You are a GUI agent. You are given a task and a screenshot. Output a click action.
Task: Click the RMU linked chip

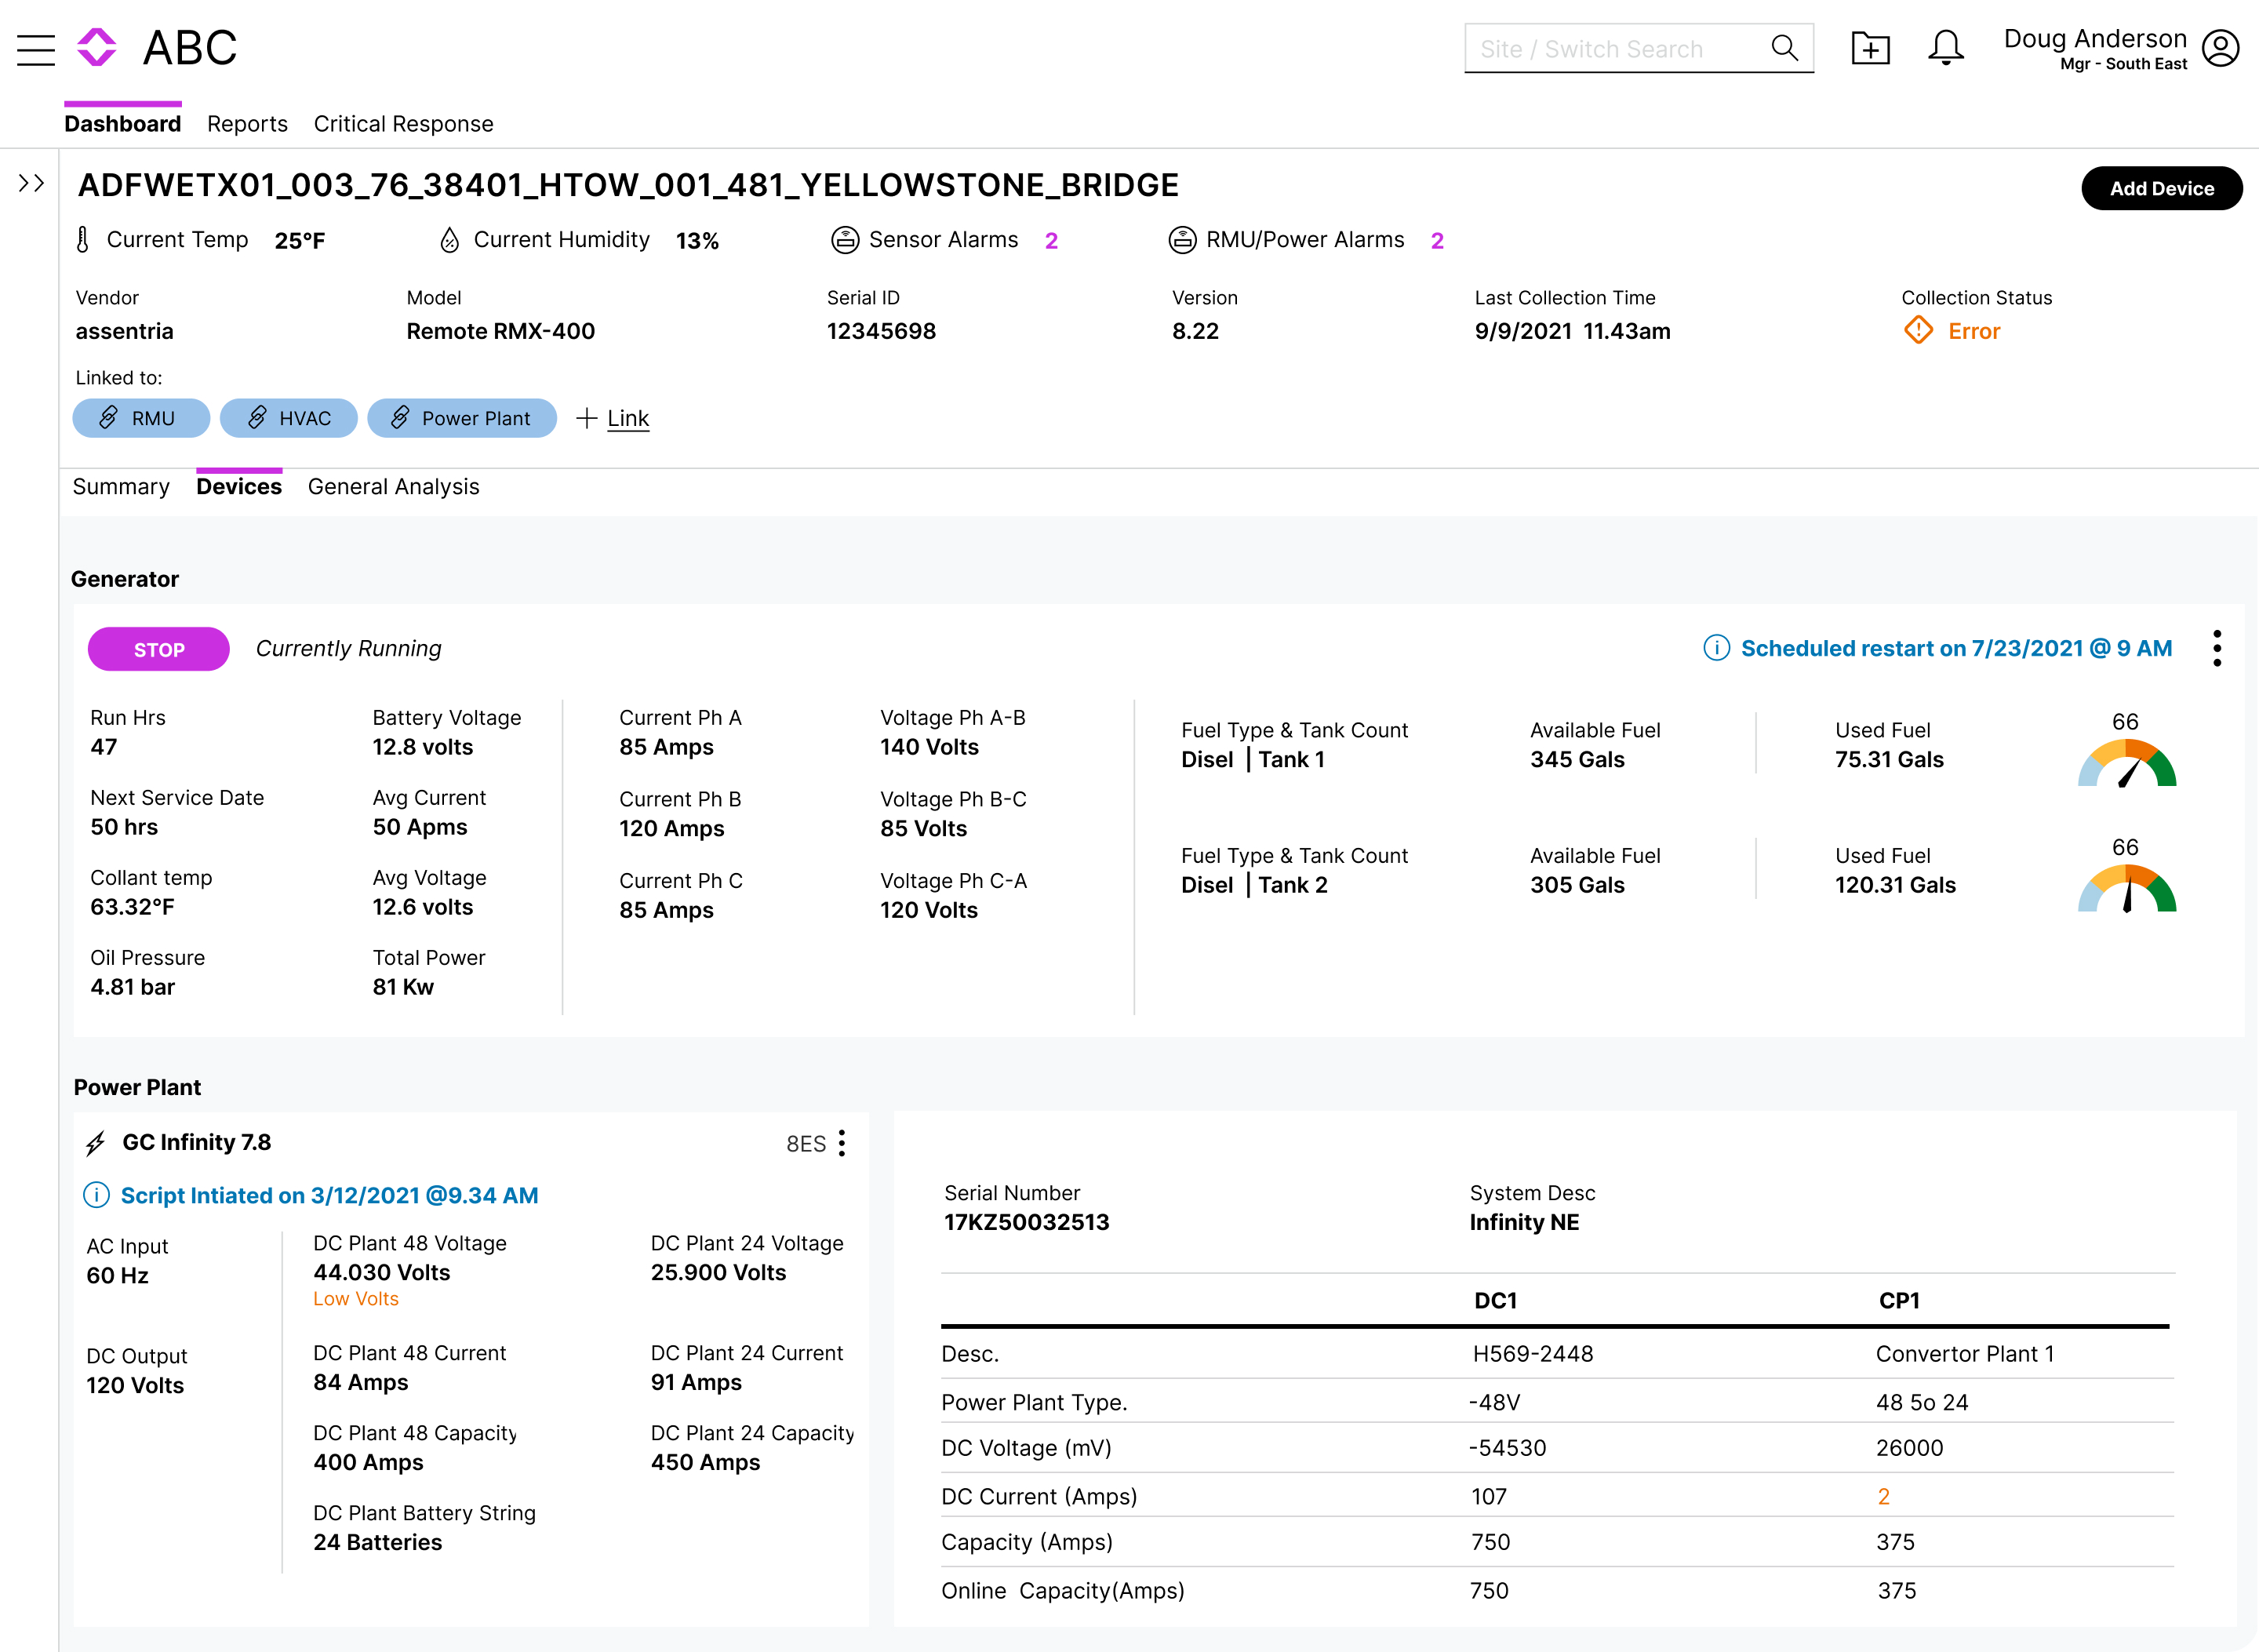pos(141,418)
